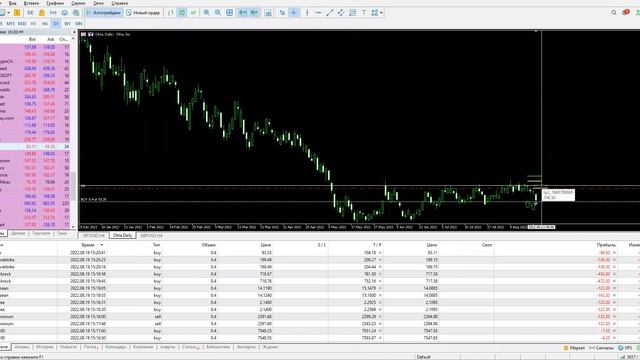640x360 pixels.
Task: Open the История toolbox tab
Action: (x=44, y=347)
